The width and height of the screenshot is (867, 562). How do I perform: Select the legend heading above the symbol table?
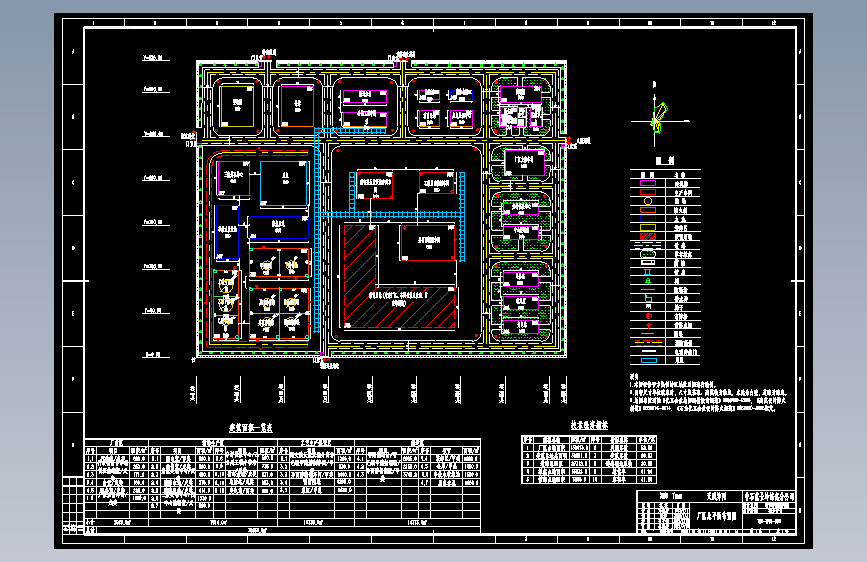pos(665,160)
